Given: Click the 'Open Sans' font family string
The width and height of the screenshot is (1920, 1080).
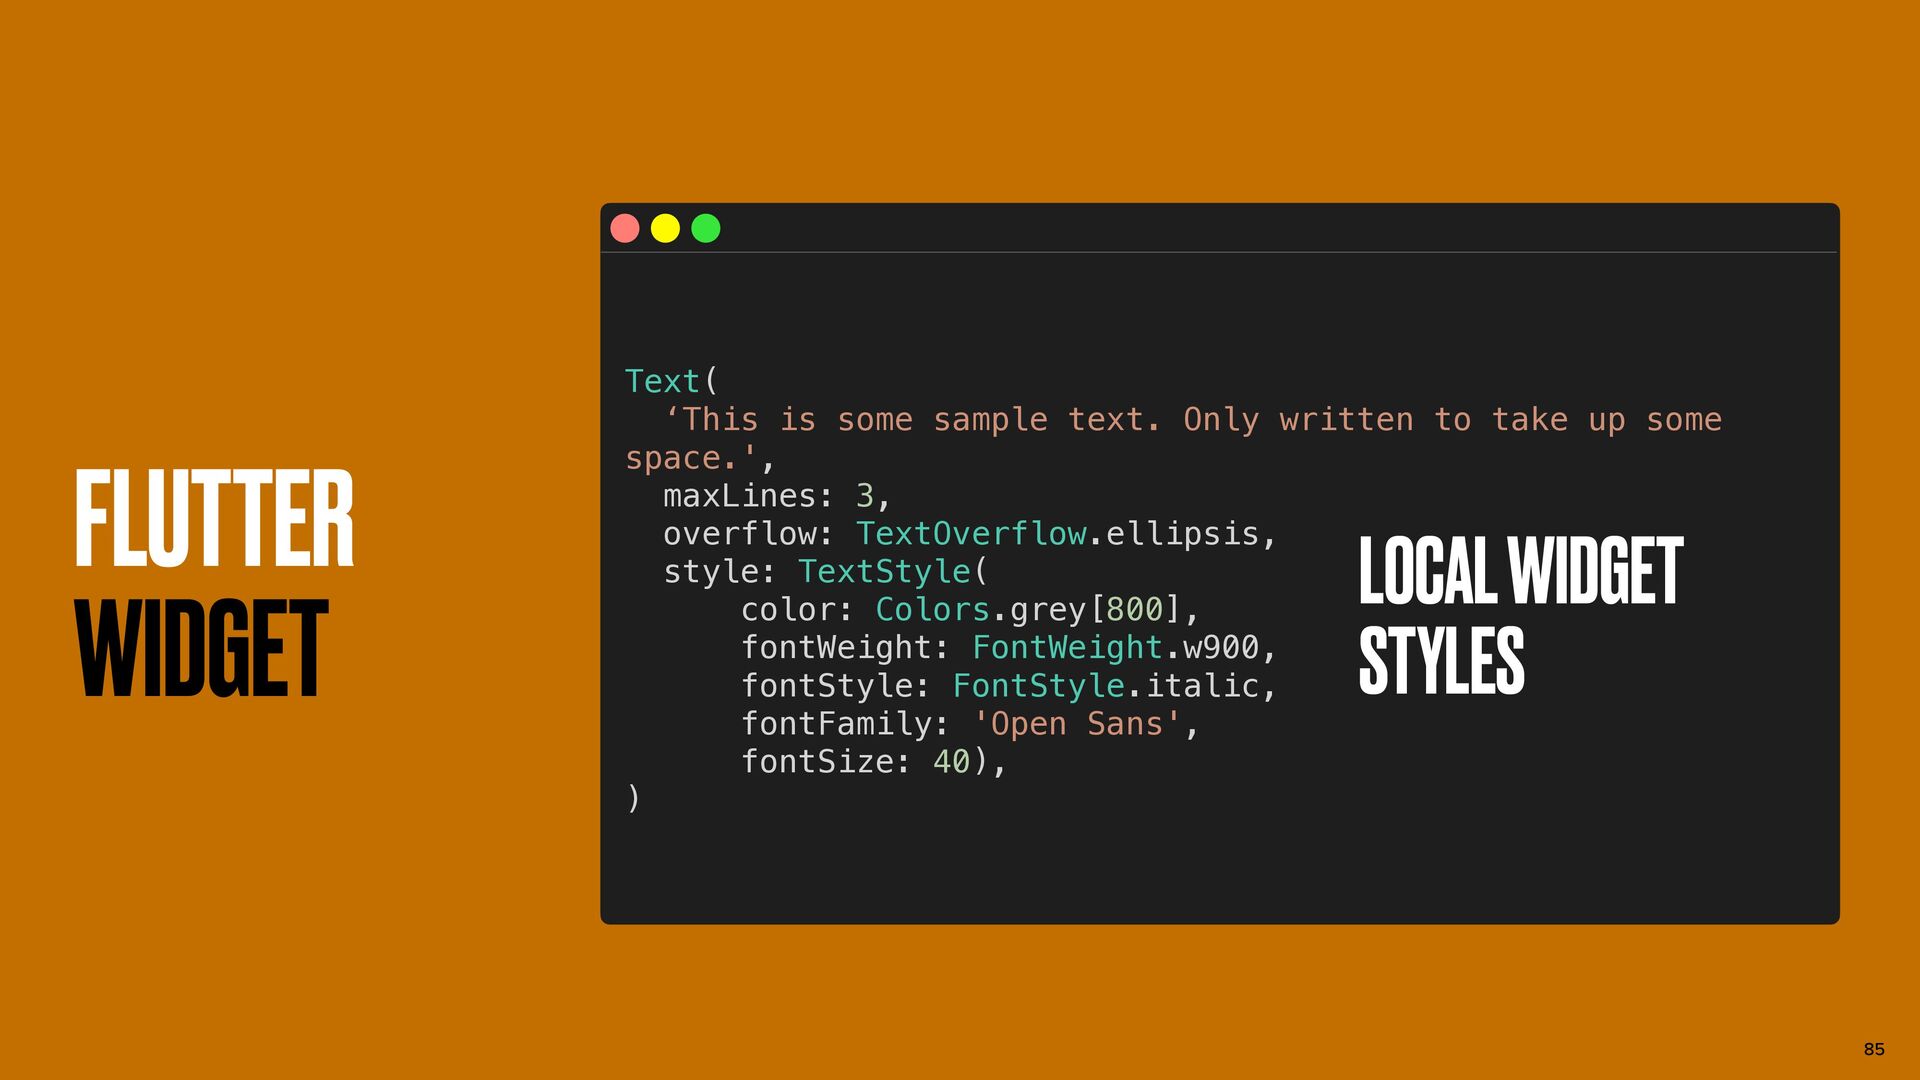Looking at the screenshot, I should point(1077,724).
